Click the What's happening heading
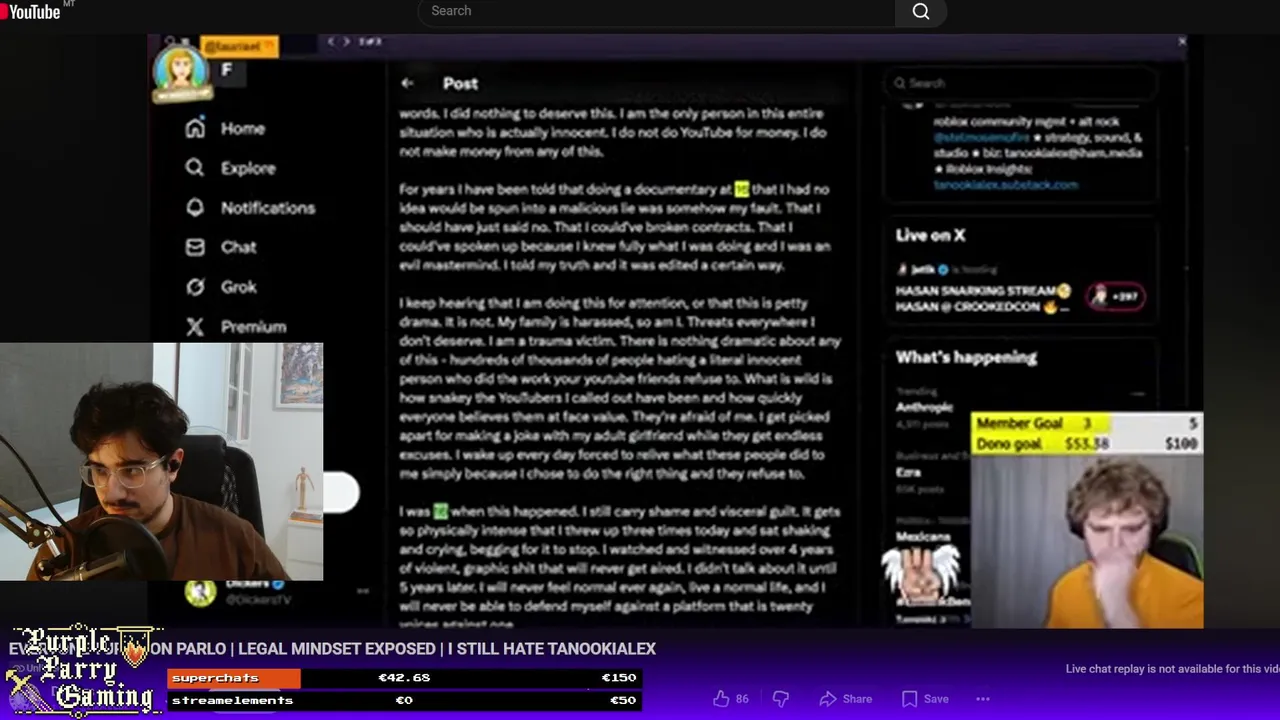 click(x=966, y=357)
